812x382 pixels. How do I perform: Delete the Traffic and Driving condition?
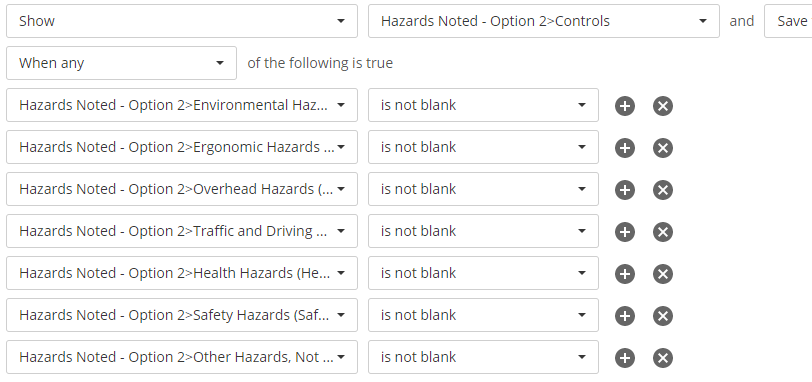663,232
